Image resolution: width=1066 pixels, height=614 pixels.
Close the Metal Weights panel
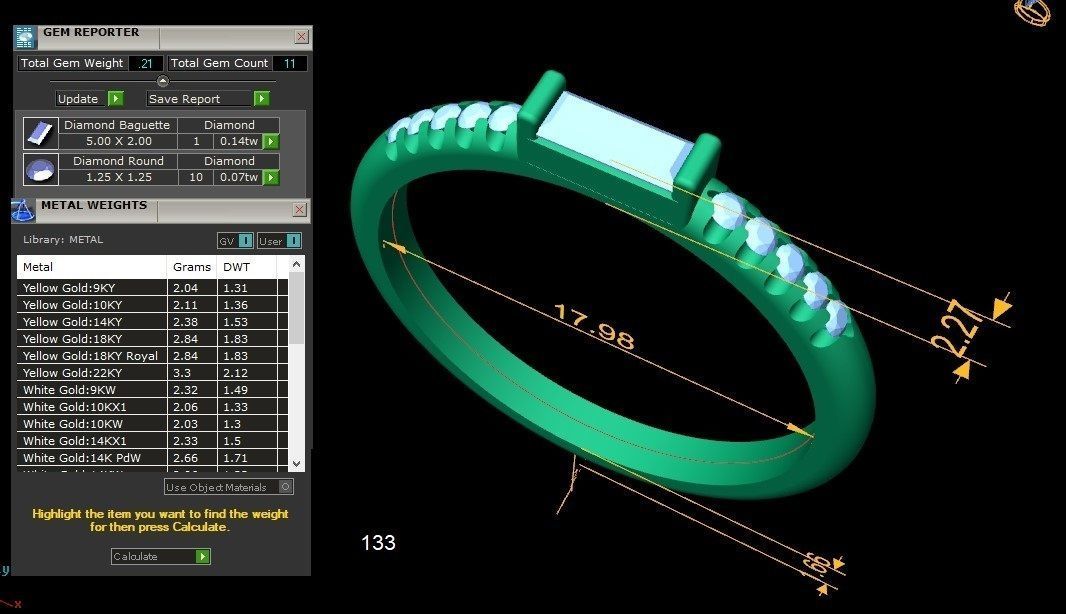coord(299,209)
